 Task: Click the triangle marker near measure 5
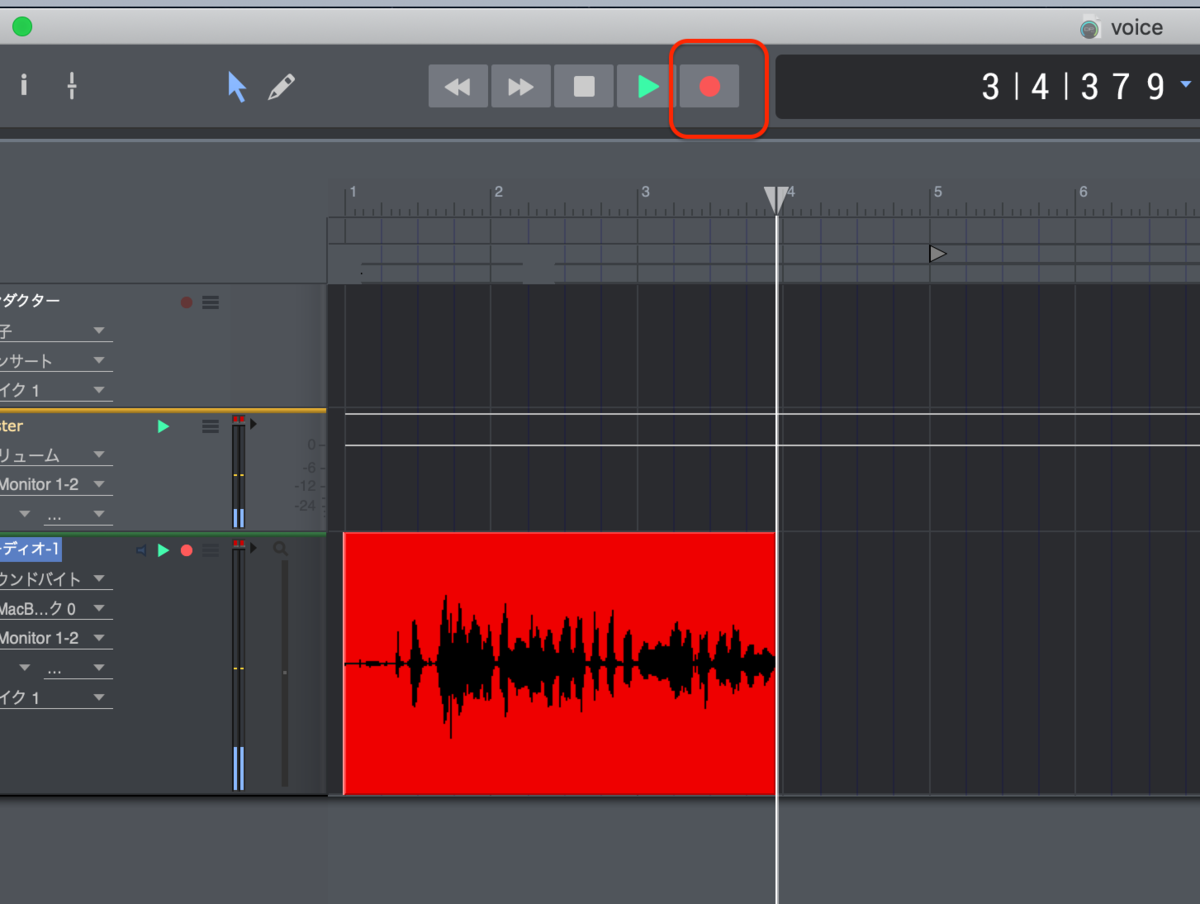(937, 254)
